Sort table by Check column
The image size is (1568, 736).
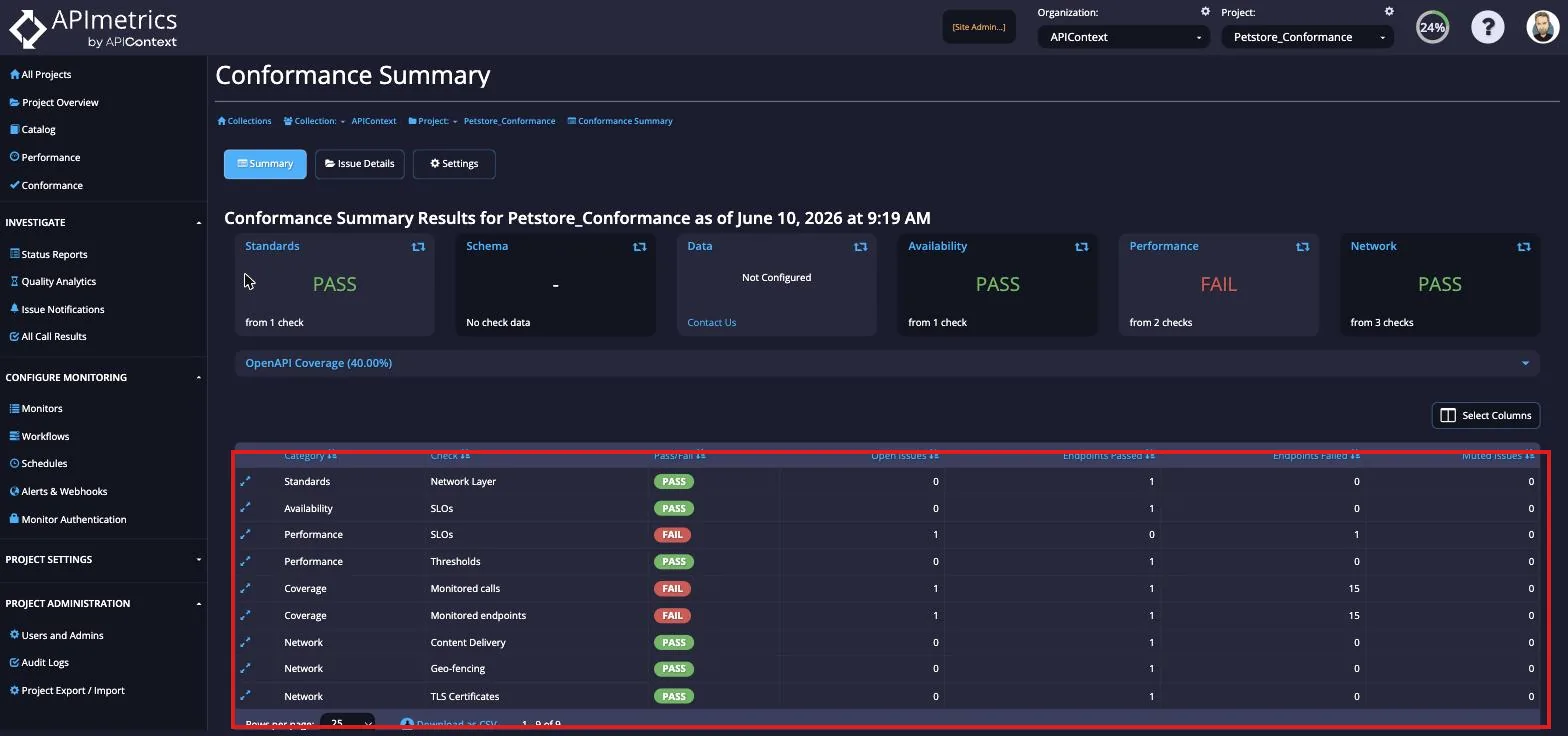click(x=450, y=456)
